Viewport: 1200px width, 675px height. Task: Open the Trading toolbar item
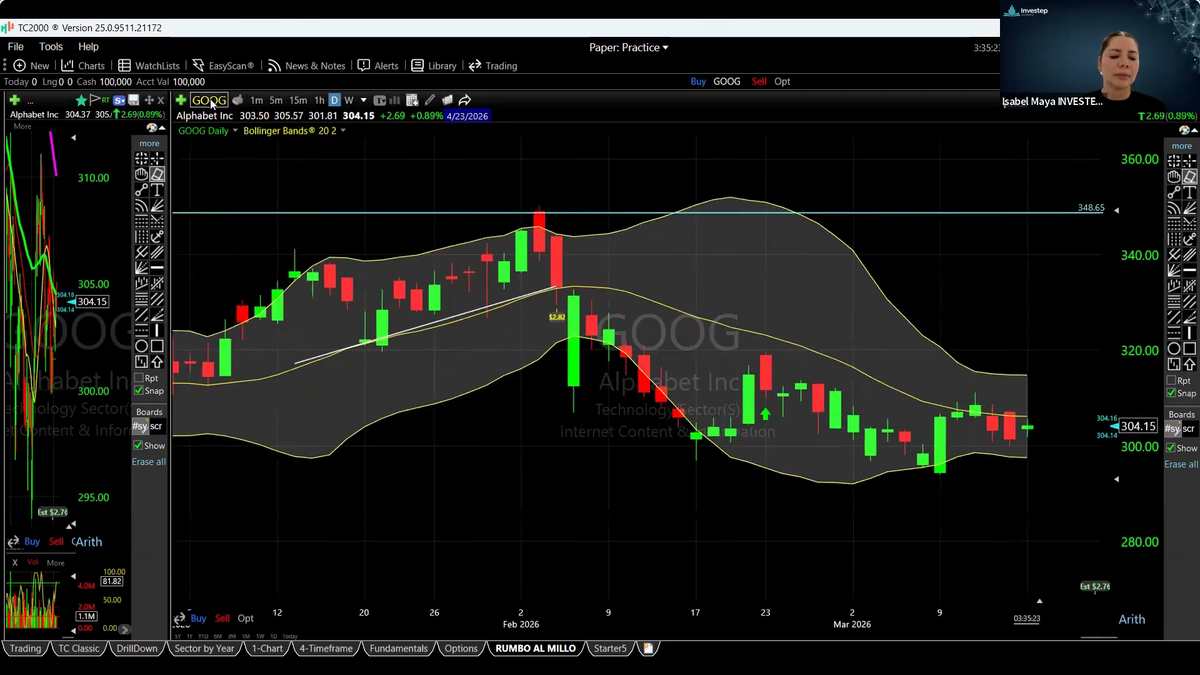point(493,66)
